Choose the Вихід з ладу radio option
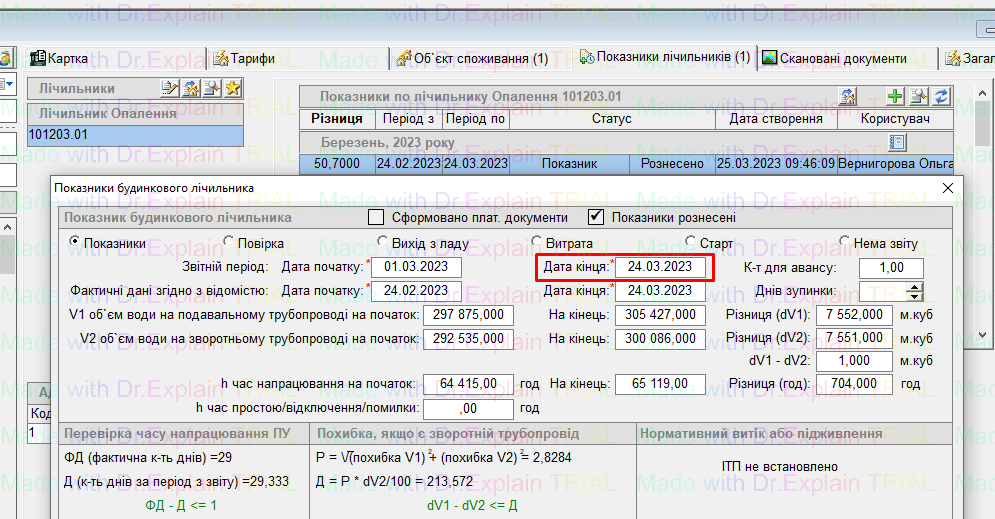The image size is (995, 519). click(x=384, y=242)
